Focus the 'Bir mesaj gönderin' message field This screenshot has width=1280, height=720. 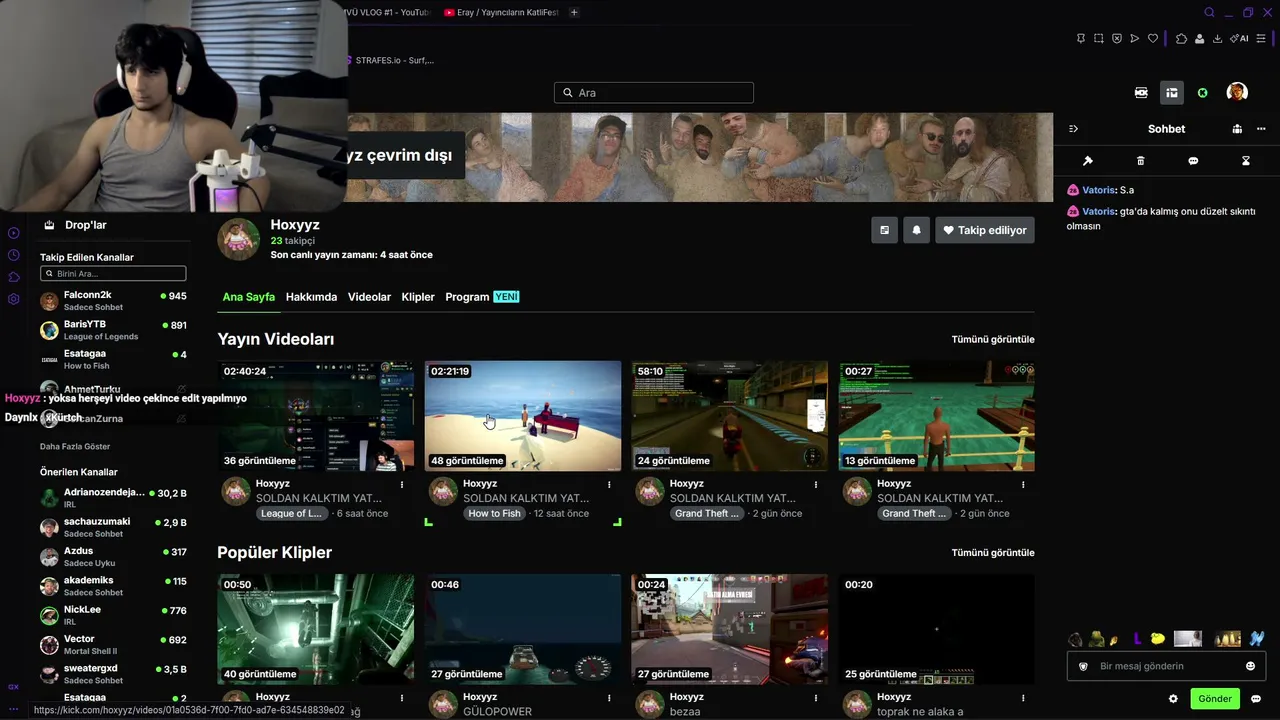(x=1166, y=666)
